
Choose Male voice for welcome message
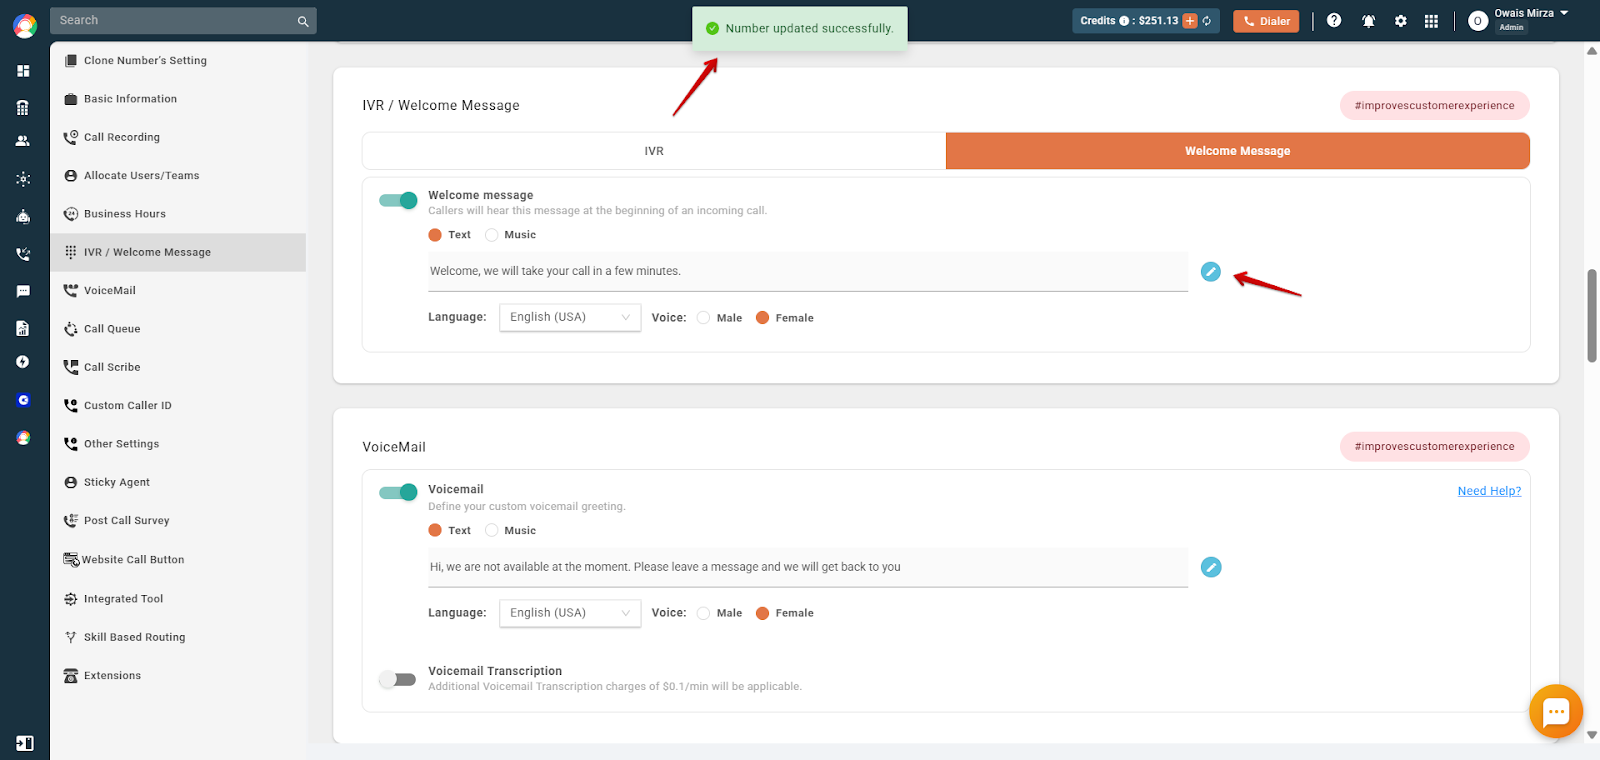click(x=704, y=318)
